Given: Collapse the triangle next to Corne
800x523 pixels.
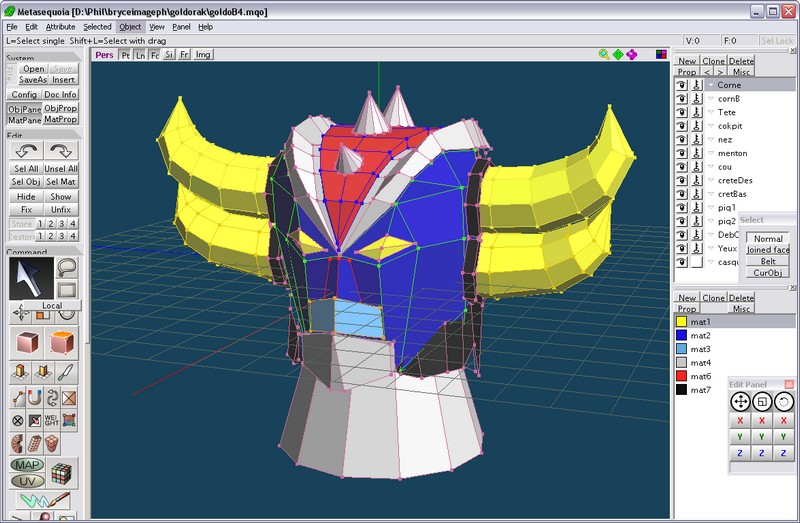Looking at the screenshot, I should [x=711, y=85].
